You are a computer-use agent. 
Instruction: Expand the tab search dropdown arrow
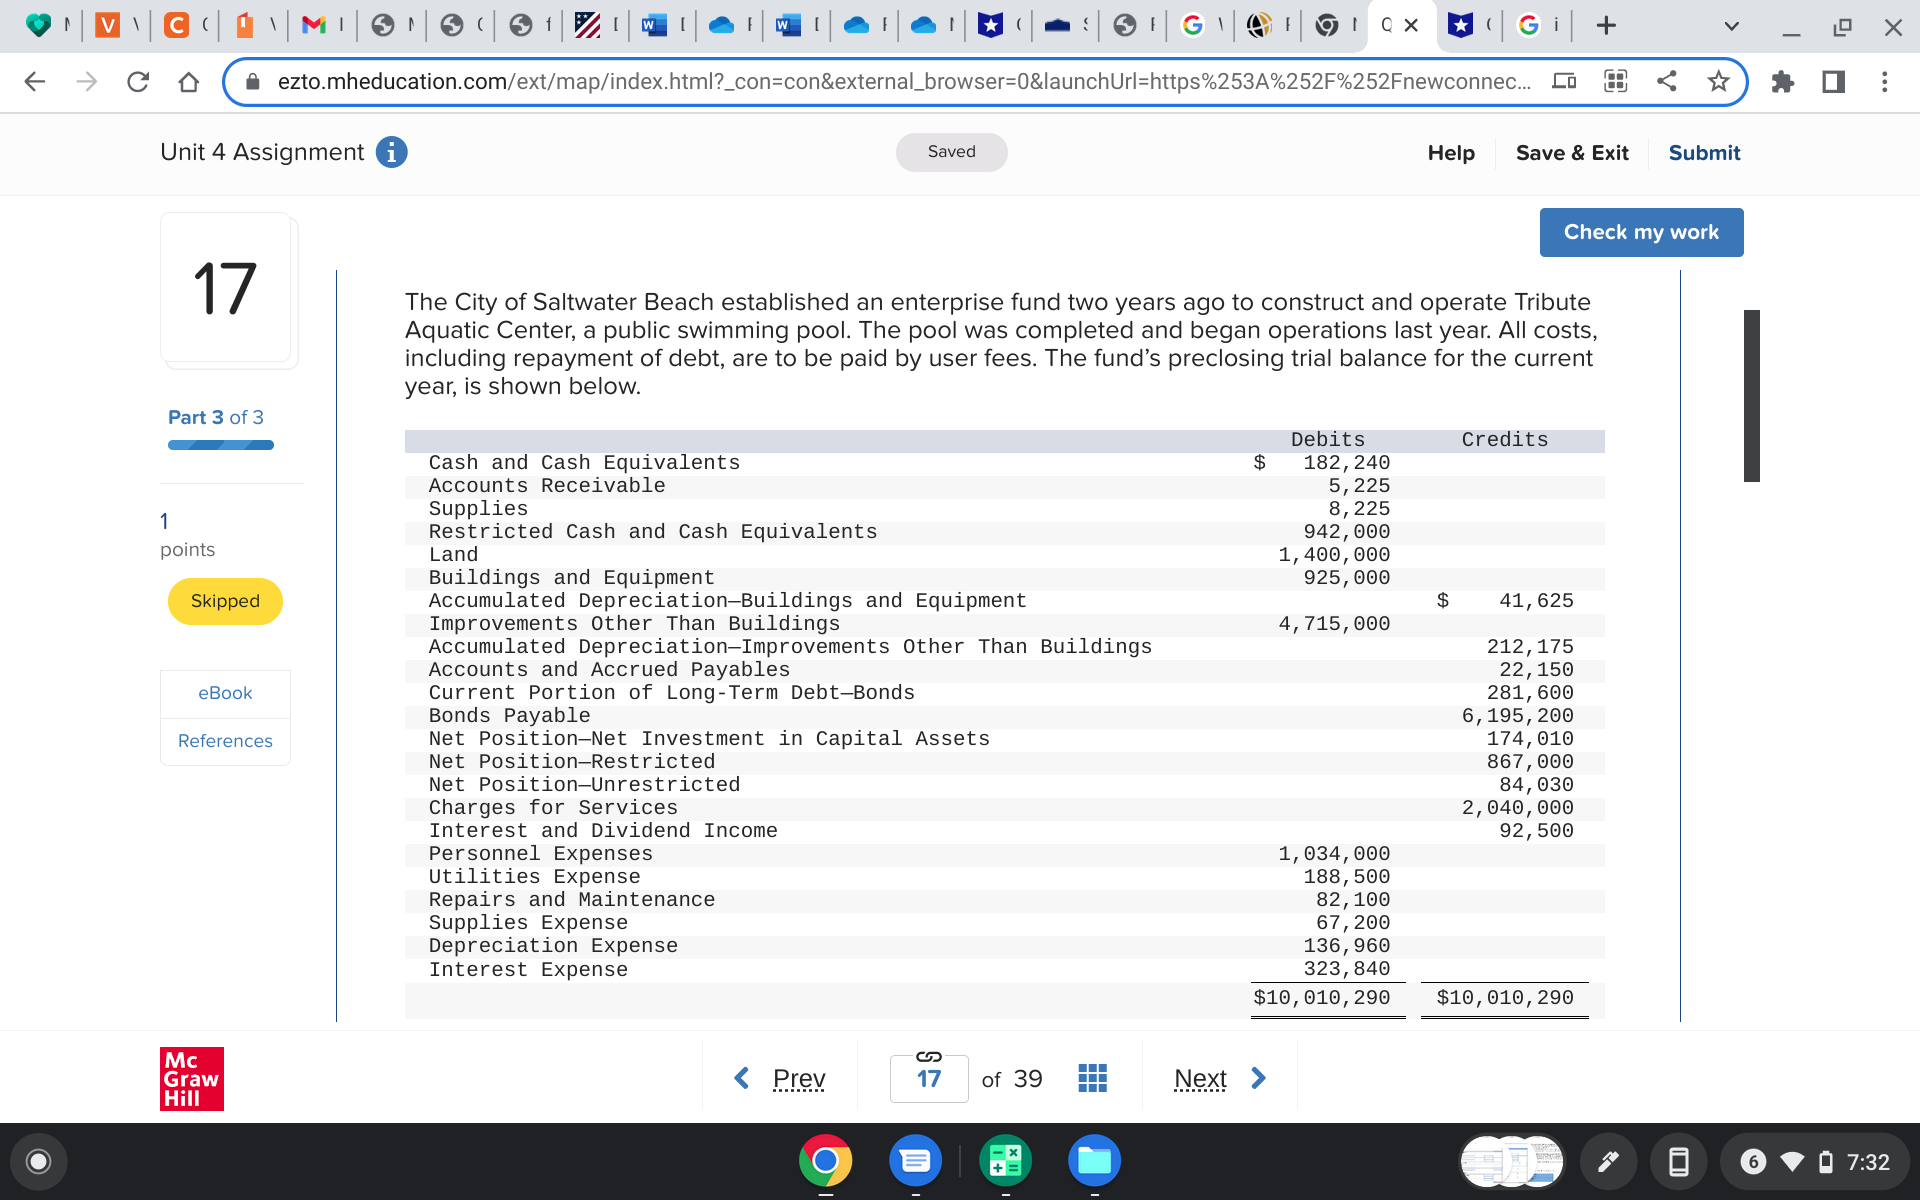tap(1731, 26)
